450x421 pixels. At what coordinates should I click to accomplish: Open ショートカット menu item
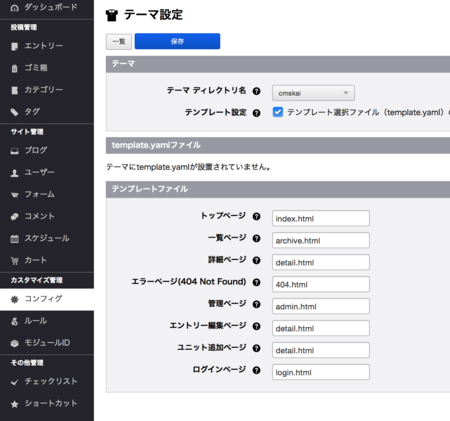47,404
